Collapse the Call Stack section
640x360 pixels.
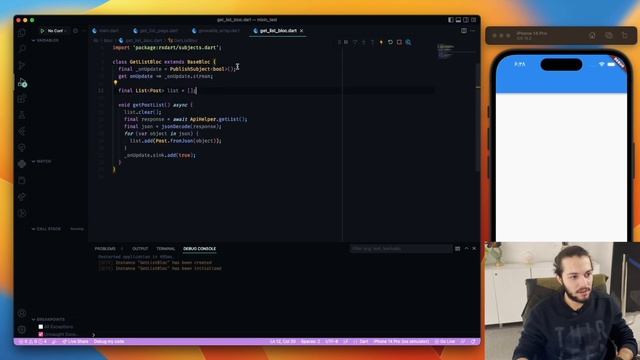(46, 229)
